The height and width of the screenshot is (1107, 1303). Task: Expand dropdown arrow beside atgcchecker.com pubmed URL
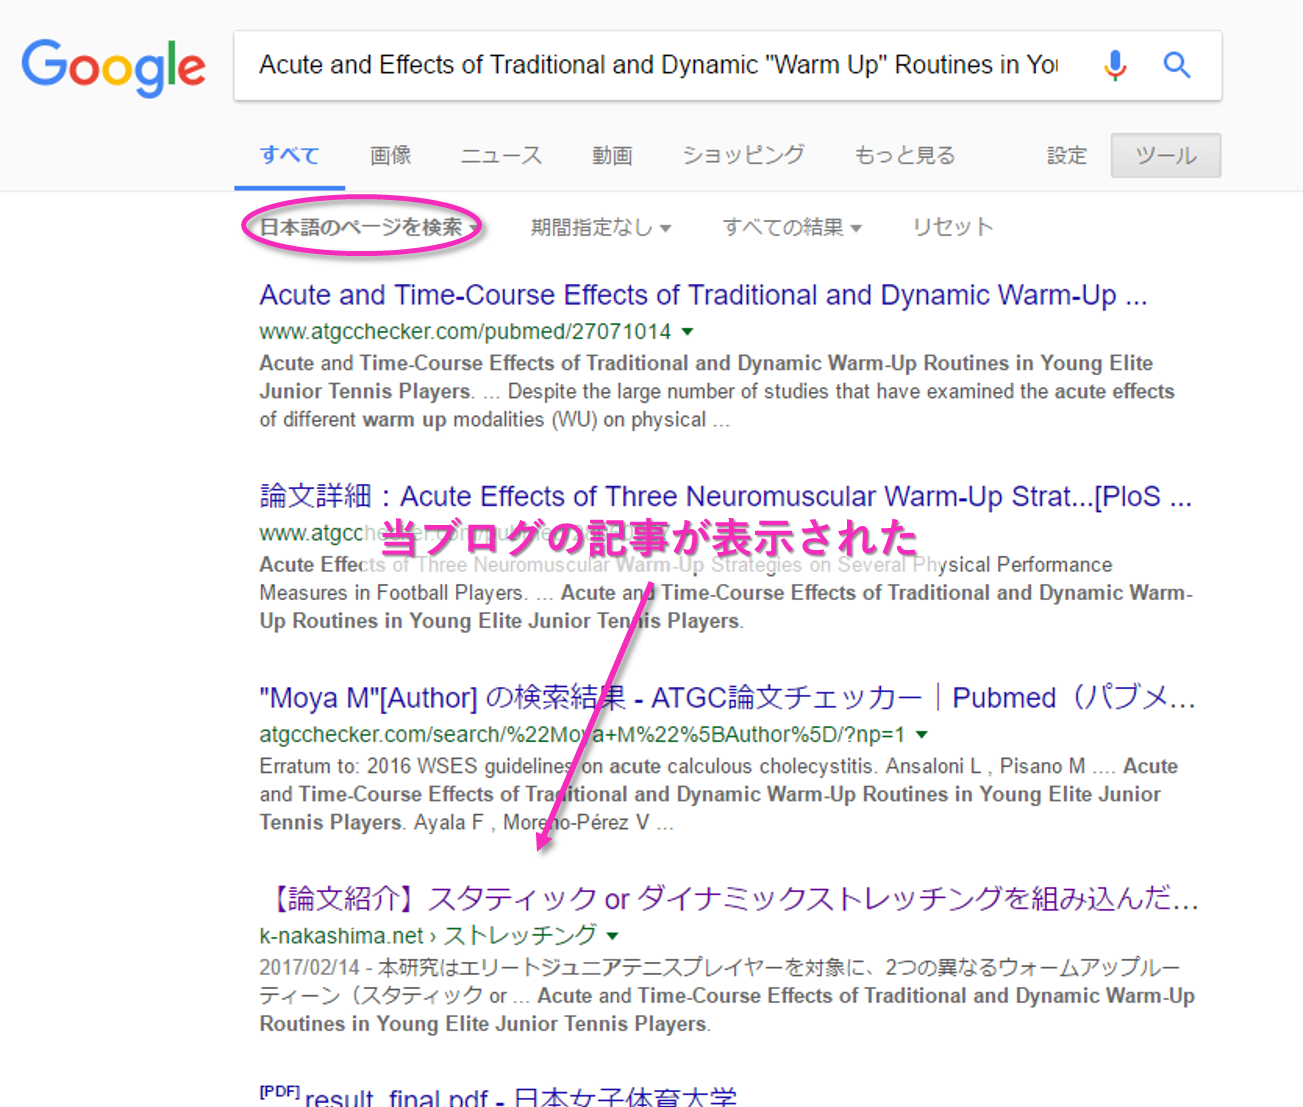pyautogui.click(x=688, y=331)
